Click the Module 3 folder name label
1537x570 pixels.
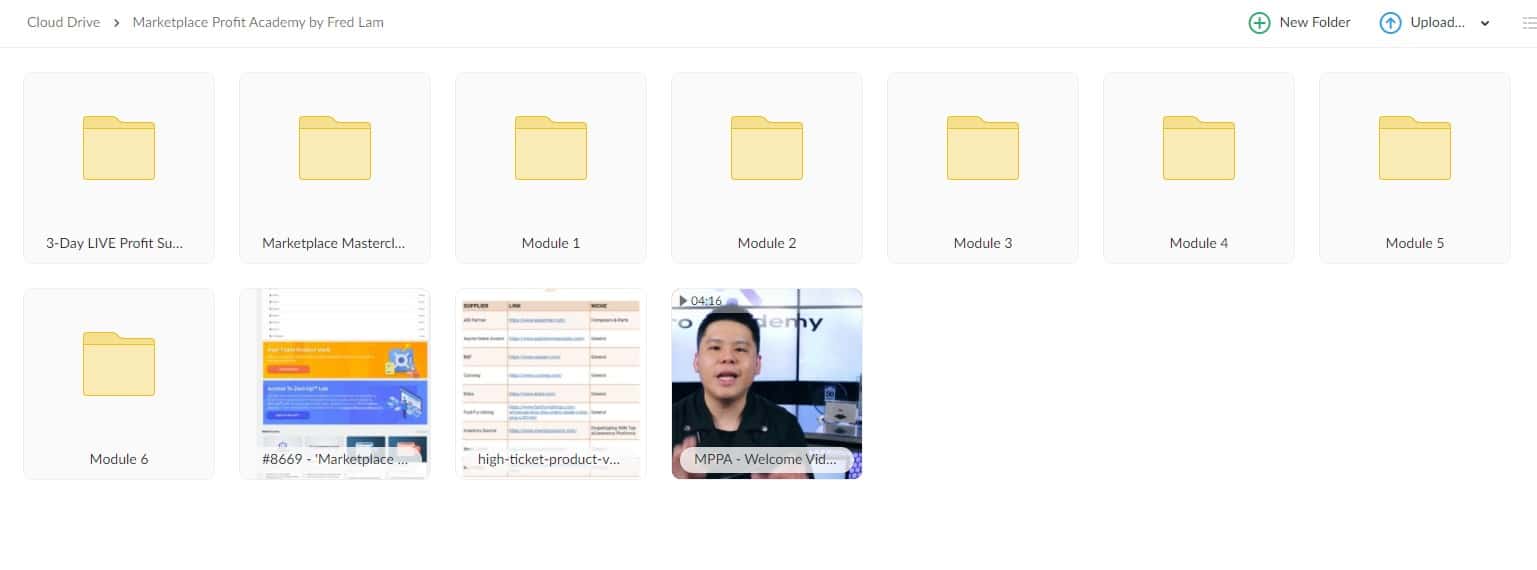click(983, 243)
